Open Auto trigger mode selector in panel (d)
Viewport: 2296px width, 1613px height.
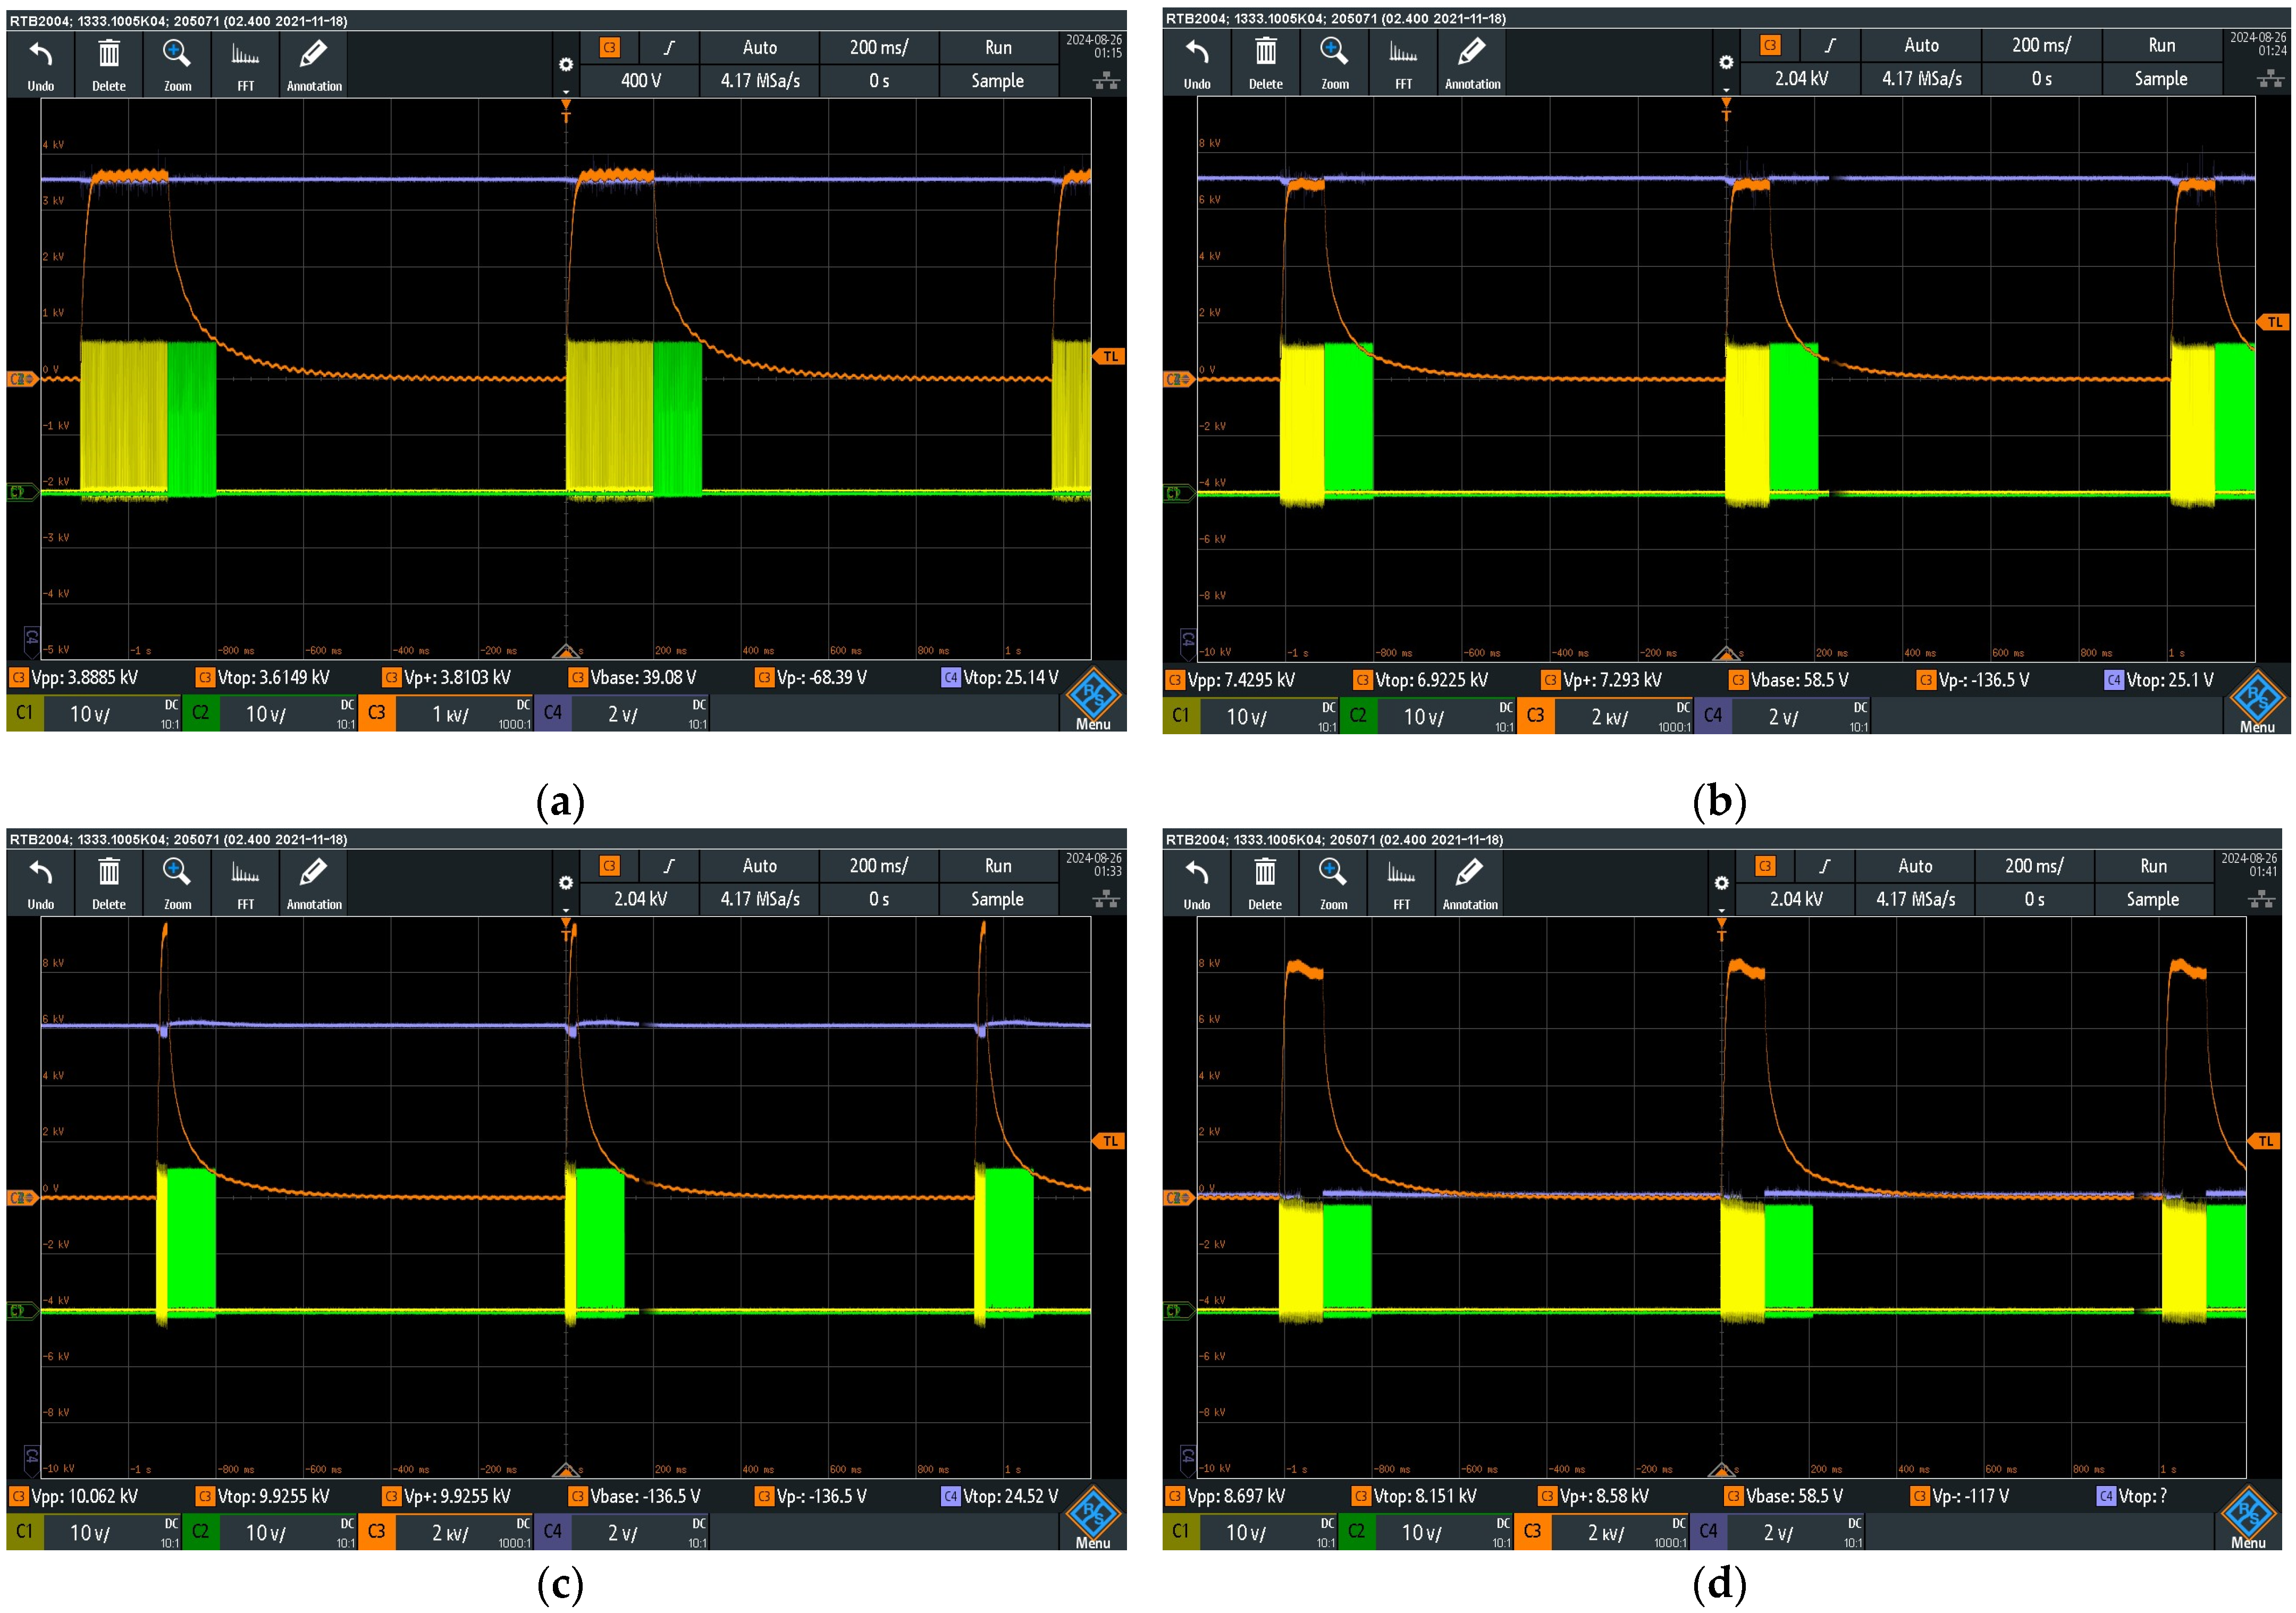click(1914, 866)
